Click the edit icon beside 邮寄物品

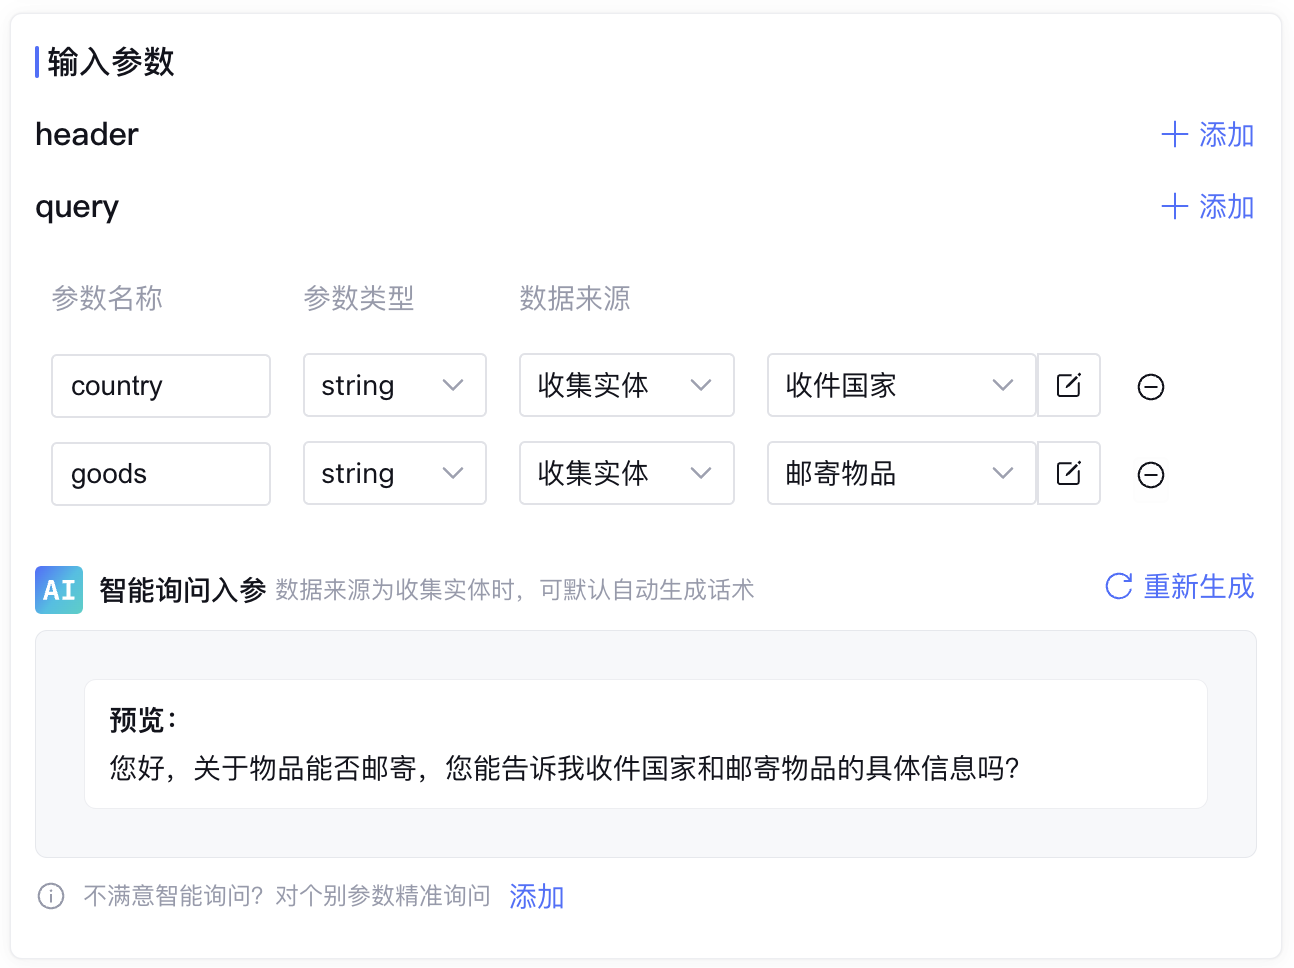click(1068, 473)
